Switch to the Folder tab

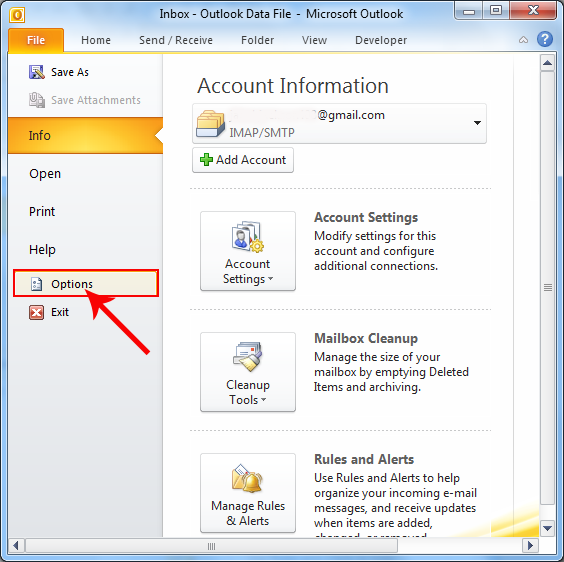coord(257,40)
